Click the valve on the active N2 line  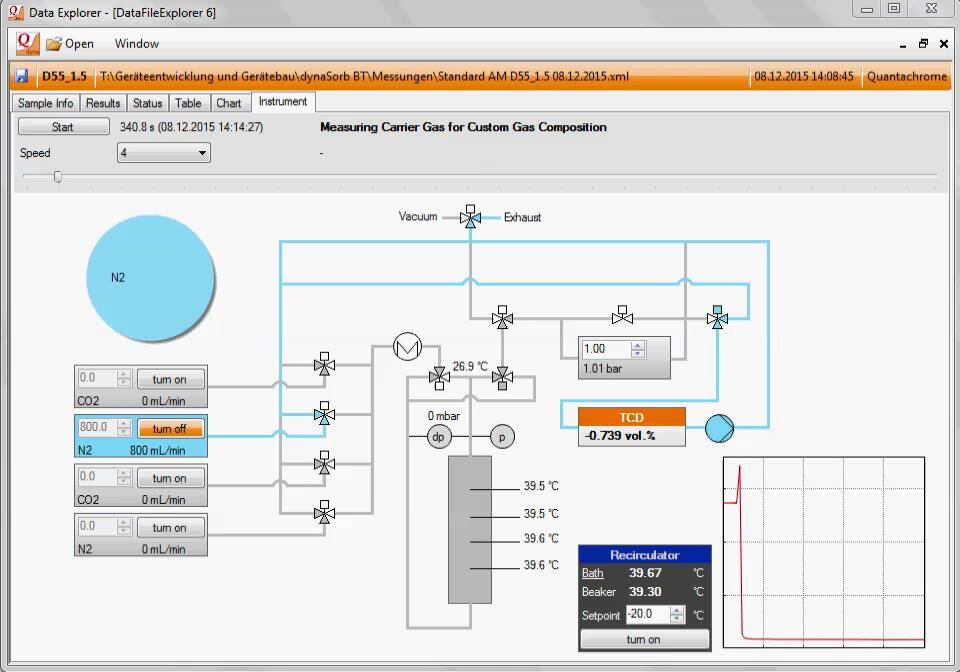(x=324, y=413)
